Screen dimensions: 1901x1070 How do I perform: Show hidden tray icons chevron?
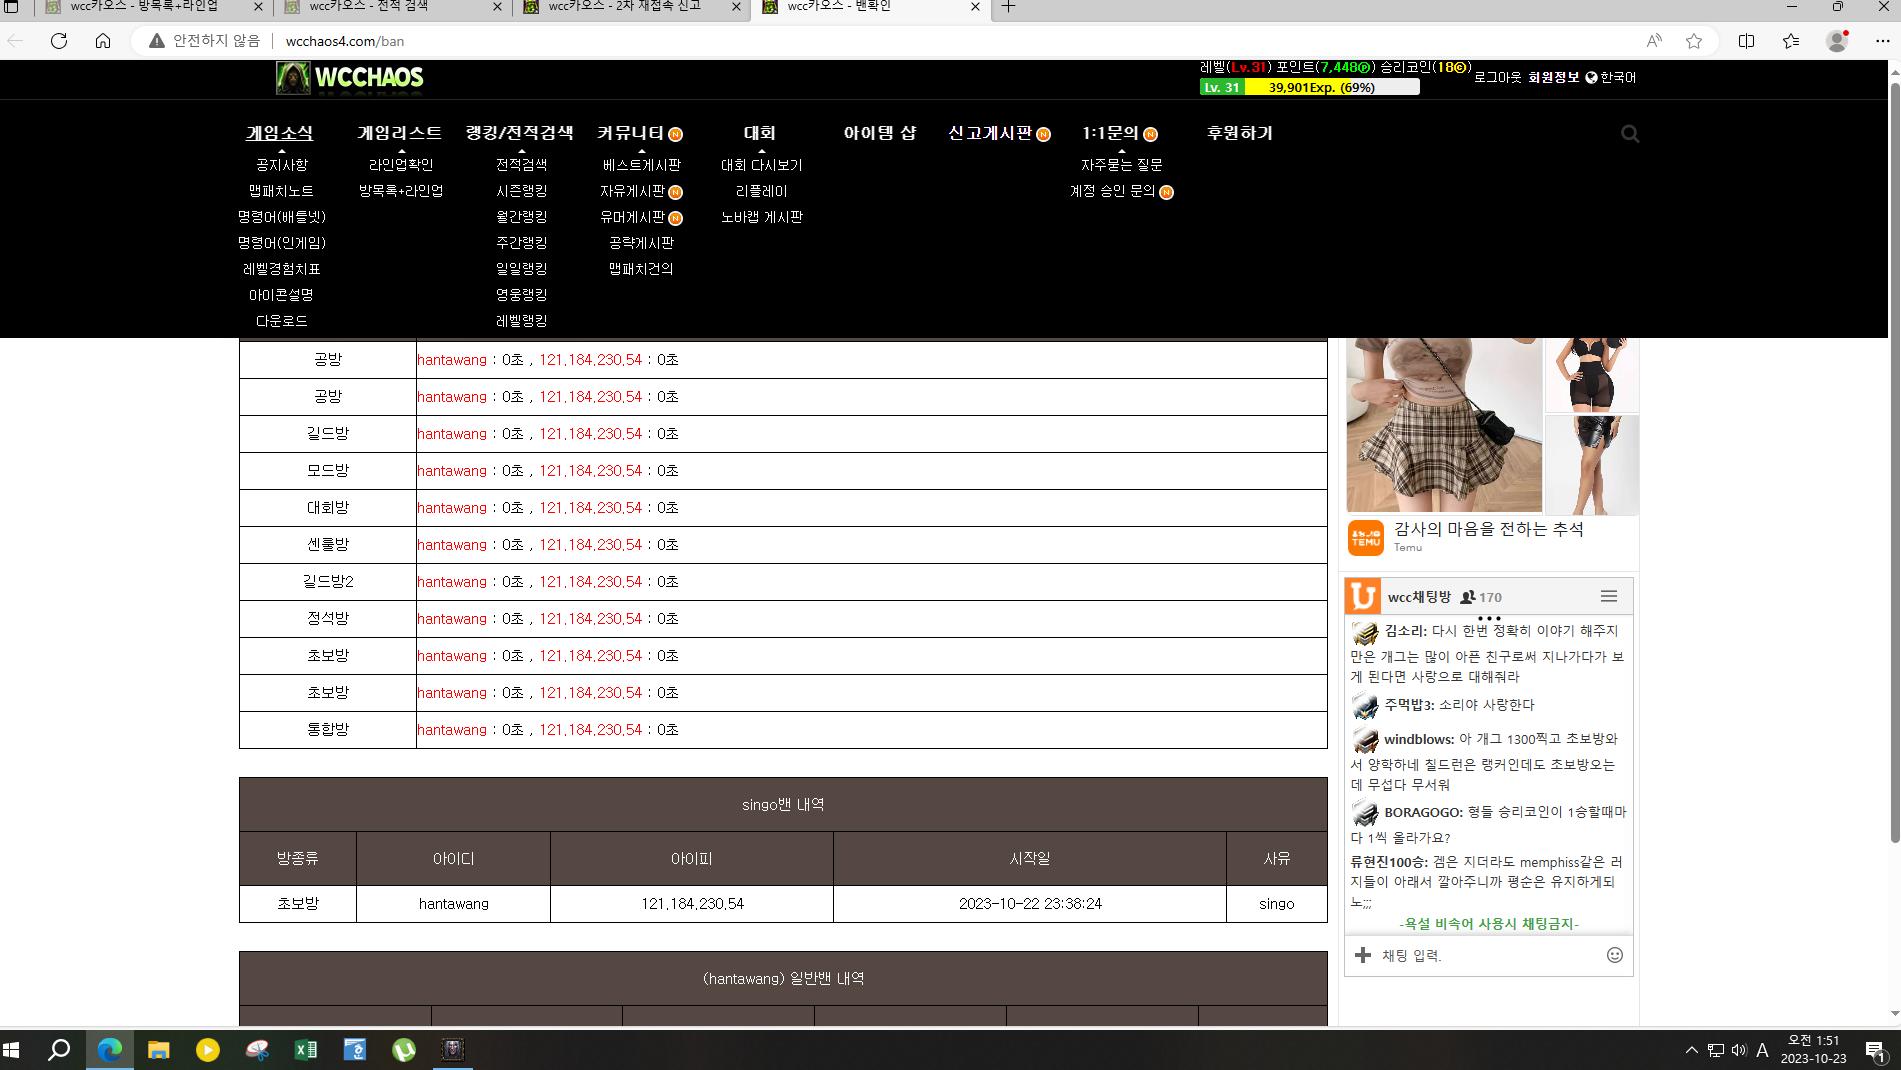tap(1691, 1050)
